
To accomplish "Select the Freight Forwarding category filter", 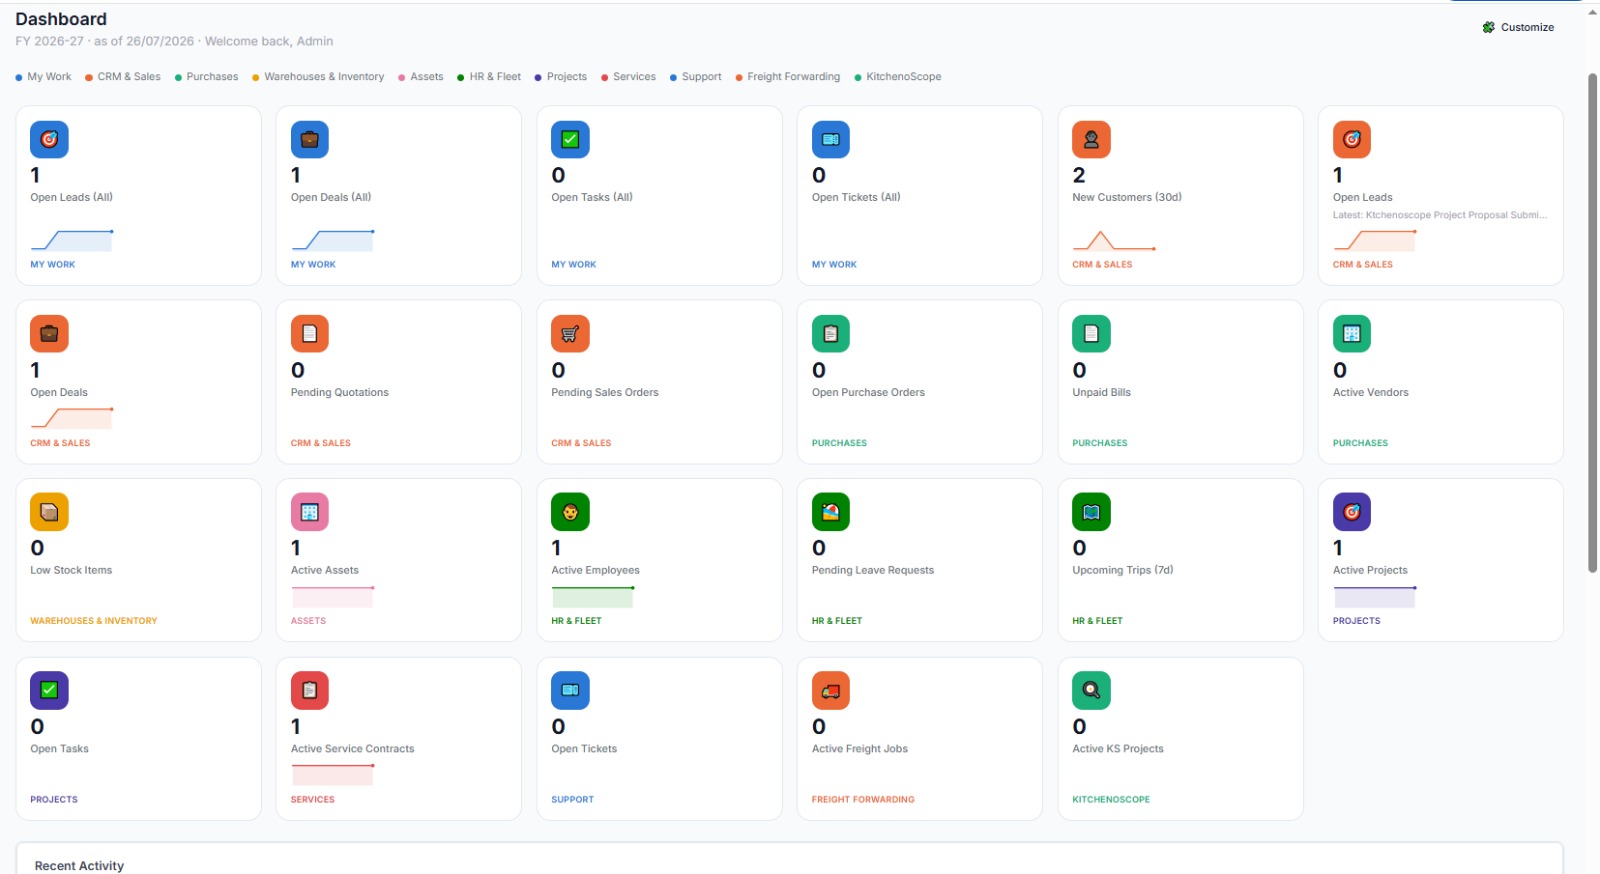I will [x=788, y=77].
